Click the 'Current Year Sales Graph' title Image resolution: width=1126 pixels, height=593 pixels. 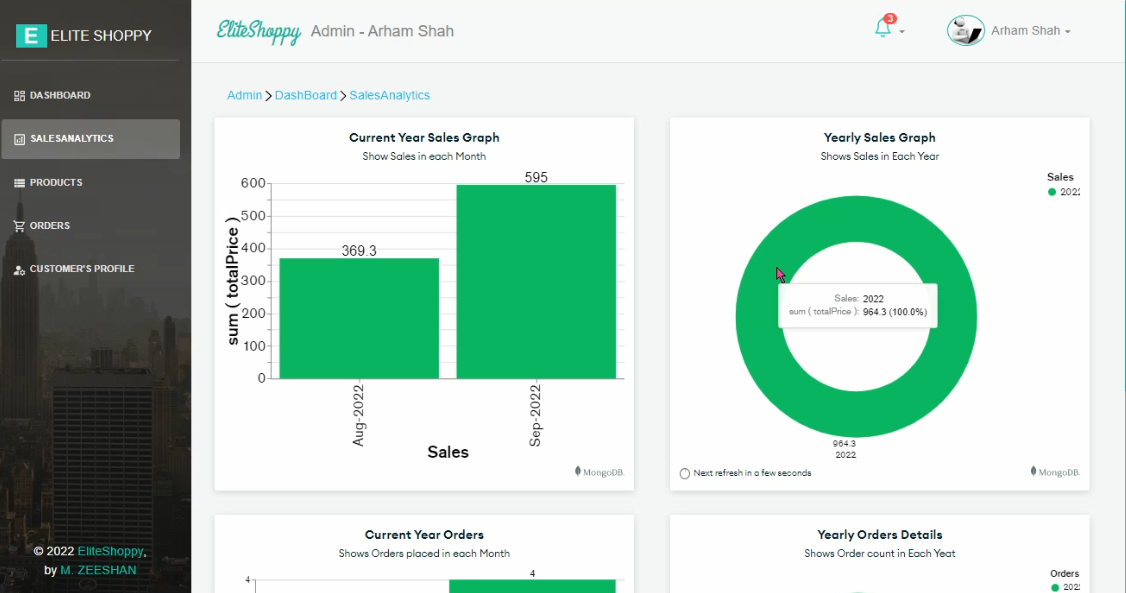click(x=424, y=137)
